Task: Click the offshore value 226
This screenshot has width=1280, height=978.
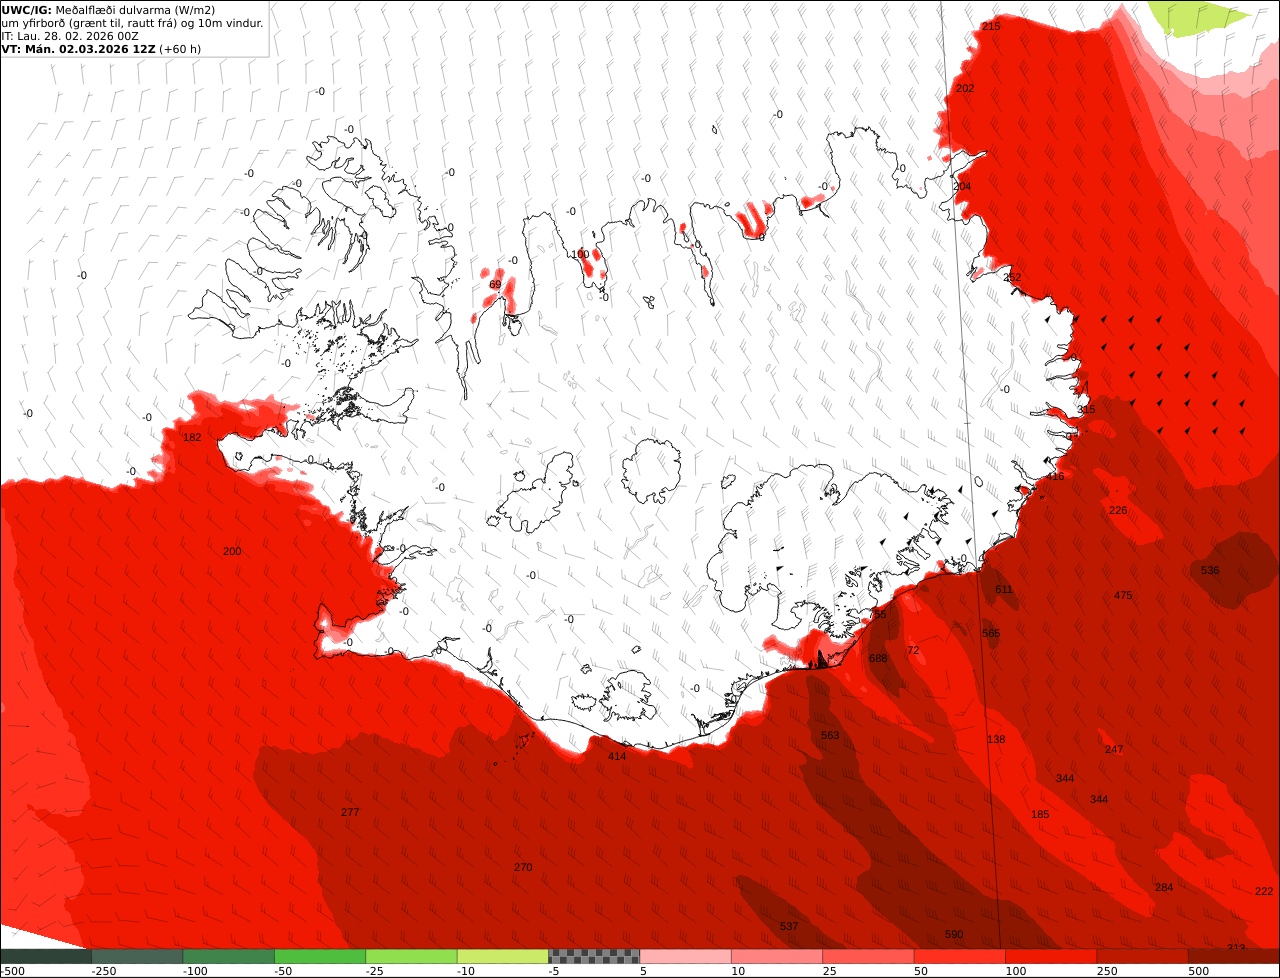Action: pos(1118,510)
